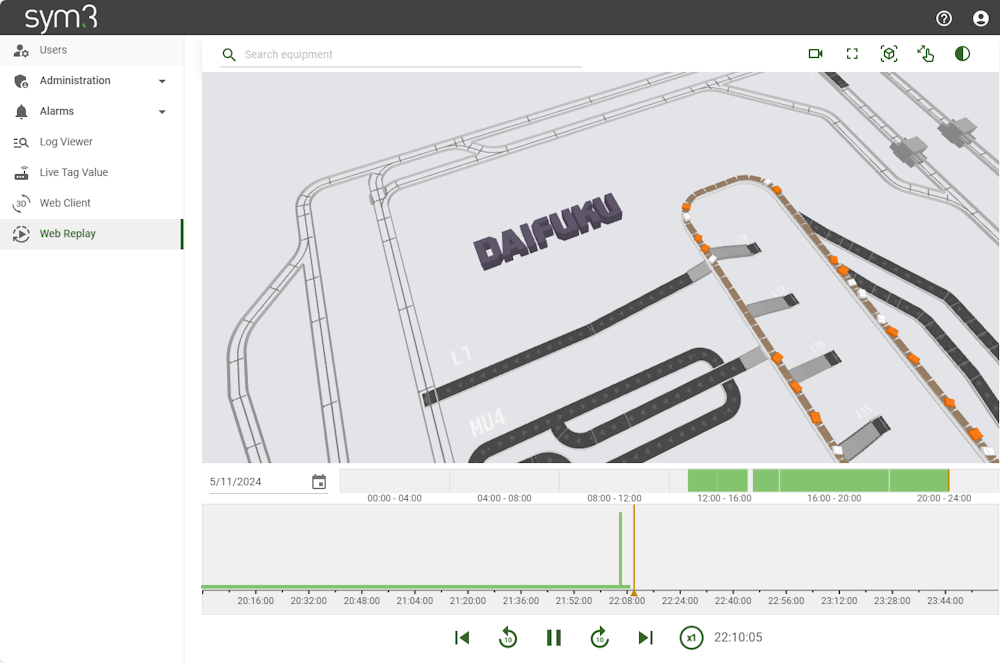1000x663 pixels.
Task: Open the Log Viewer page
Action: pos(92,142)
